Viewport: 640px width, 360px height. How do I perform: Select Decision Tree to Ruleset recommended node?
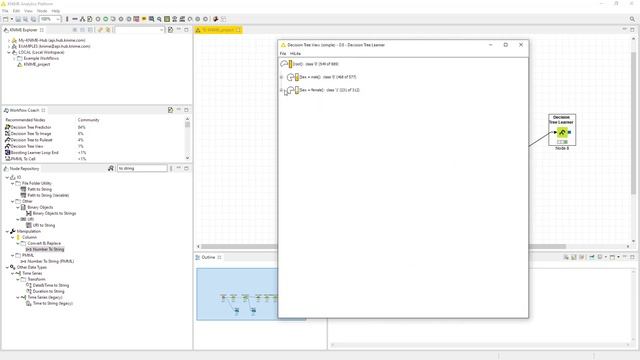pyautogui.click(x=31, y=140)
